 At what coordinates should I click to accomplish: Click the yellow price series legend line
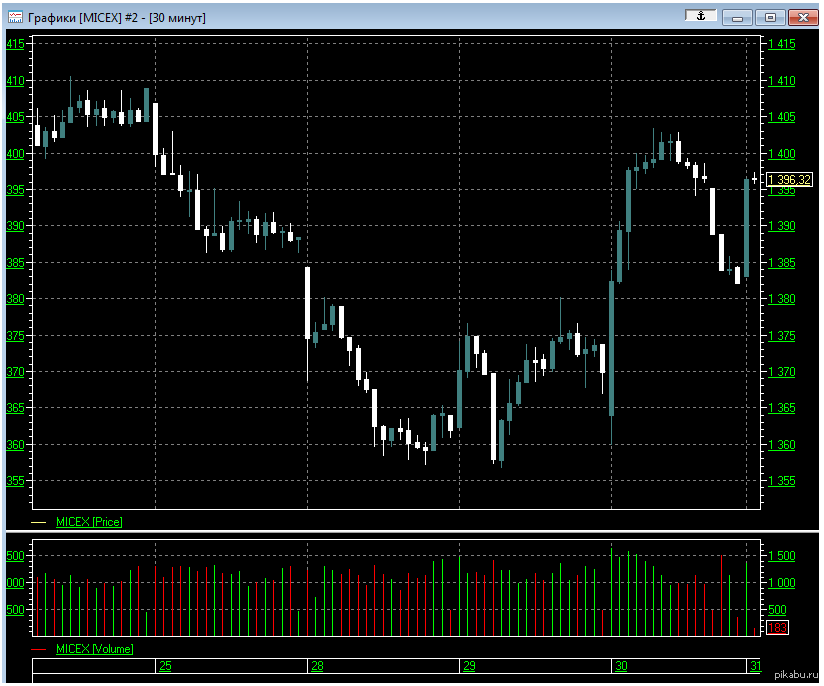point(39,523)
